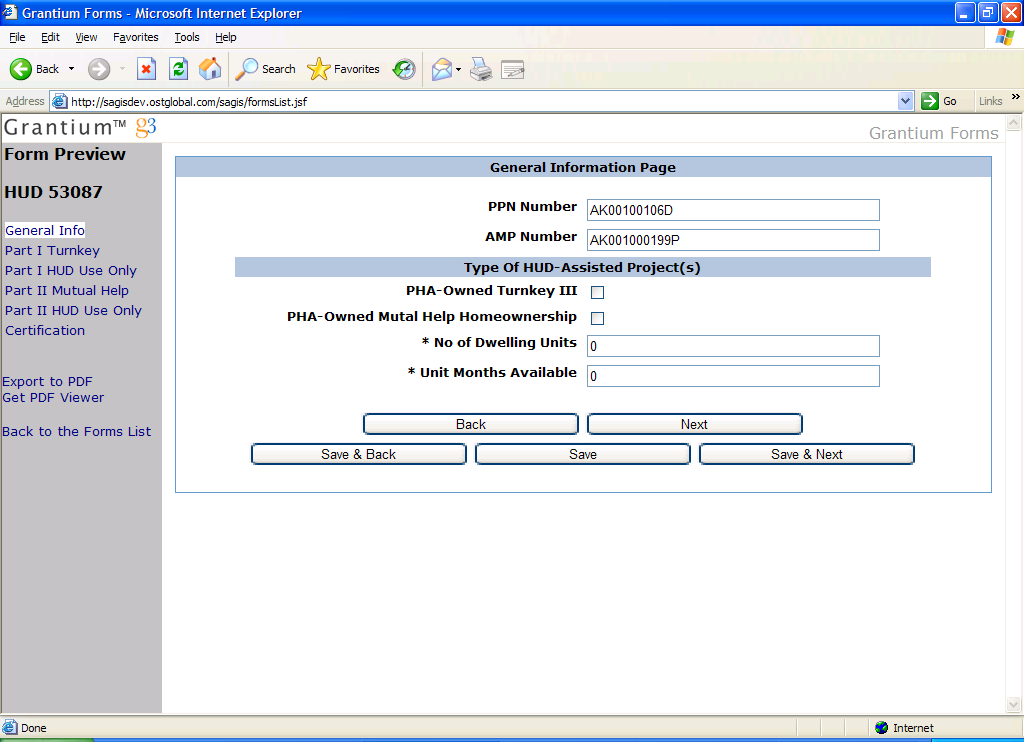Click Back to the Forms List link
The height and width of the screenshot is (742, 1024).
[x=76, y=432]
